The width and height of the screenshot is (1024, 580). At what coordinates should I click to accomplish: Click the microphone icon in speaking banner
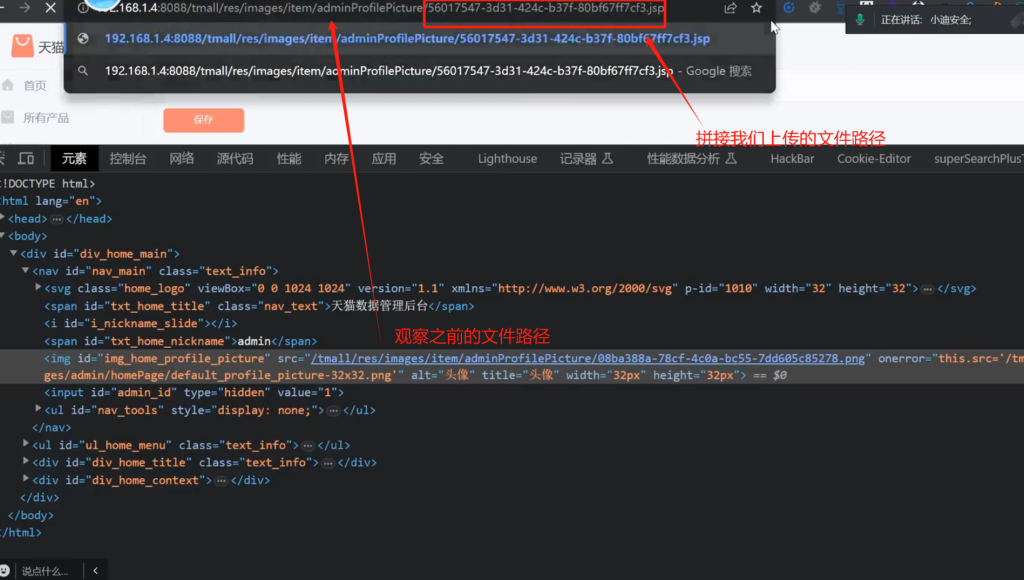[x=860, y=20]
